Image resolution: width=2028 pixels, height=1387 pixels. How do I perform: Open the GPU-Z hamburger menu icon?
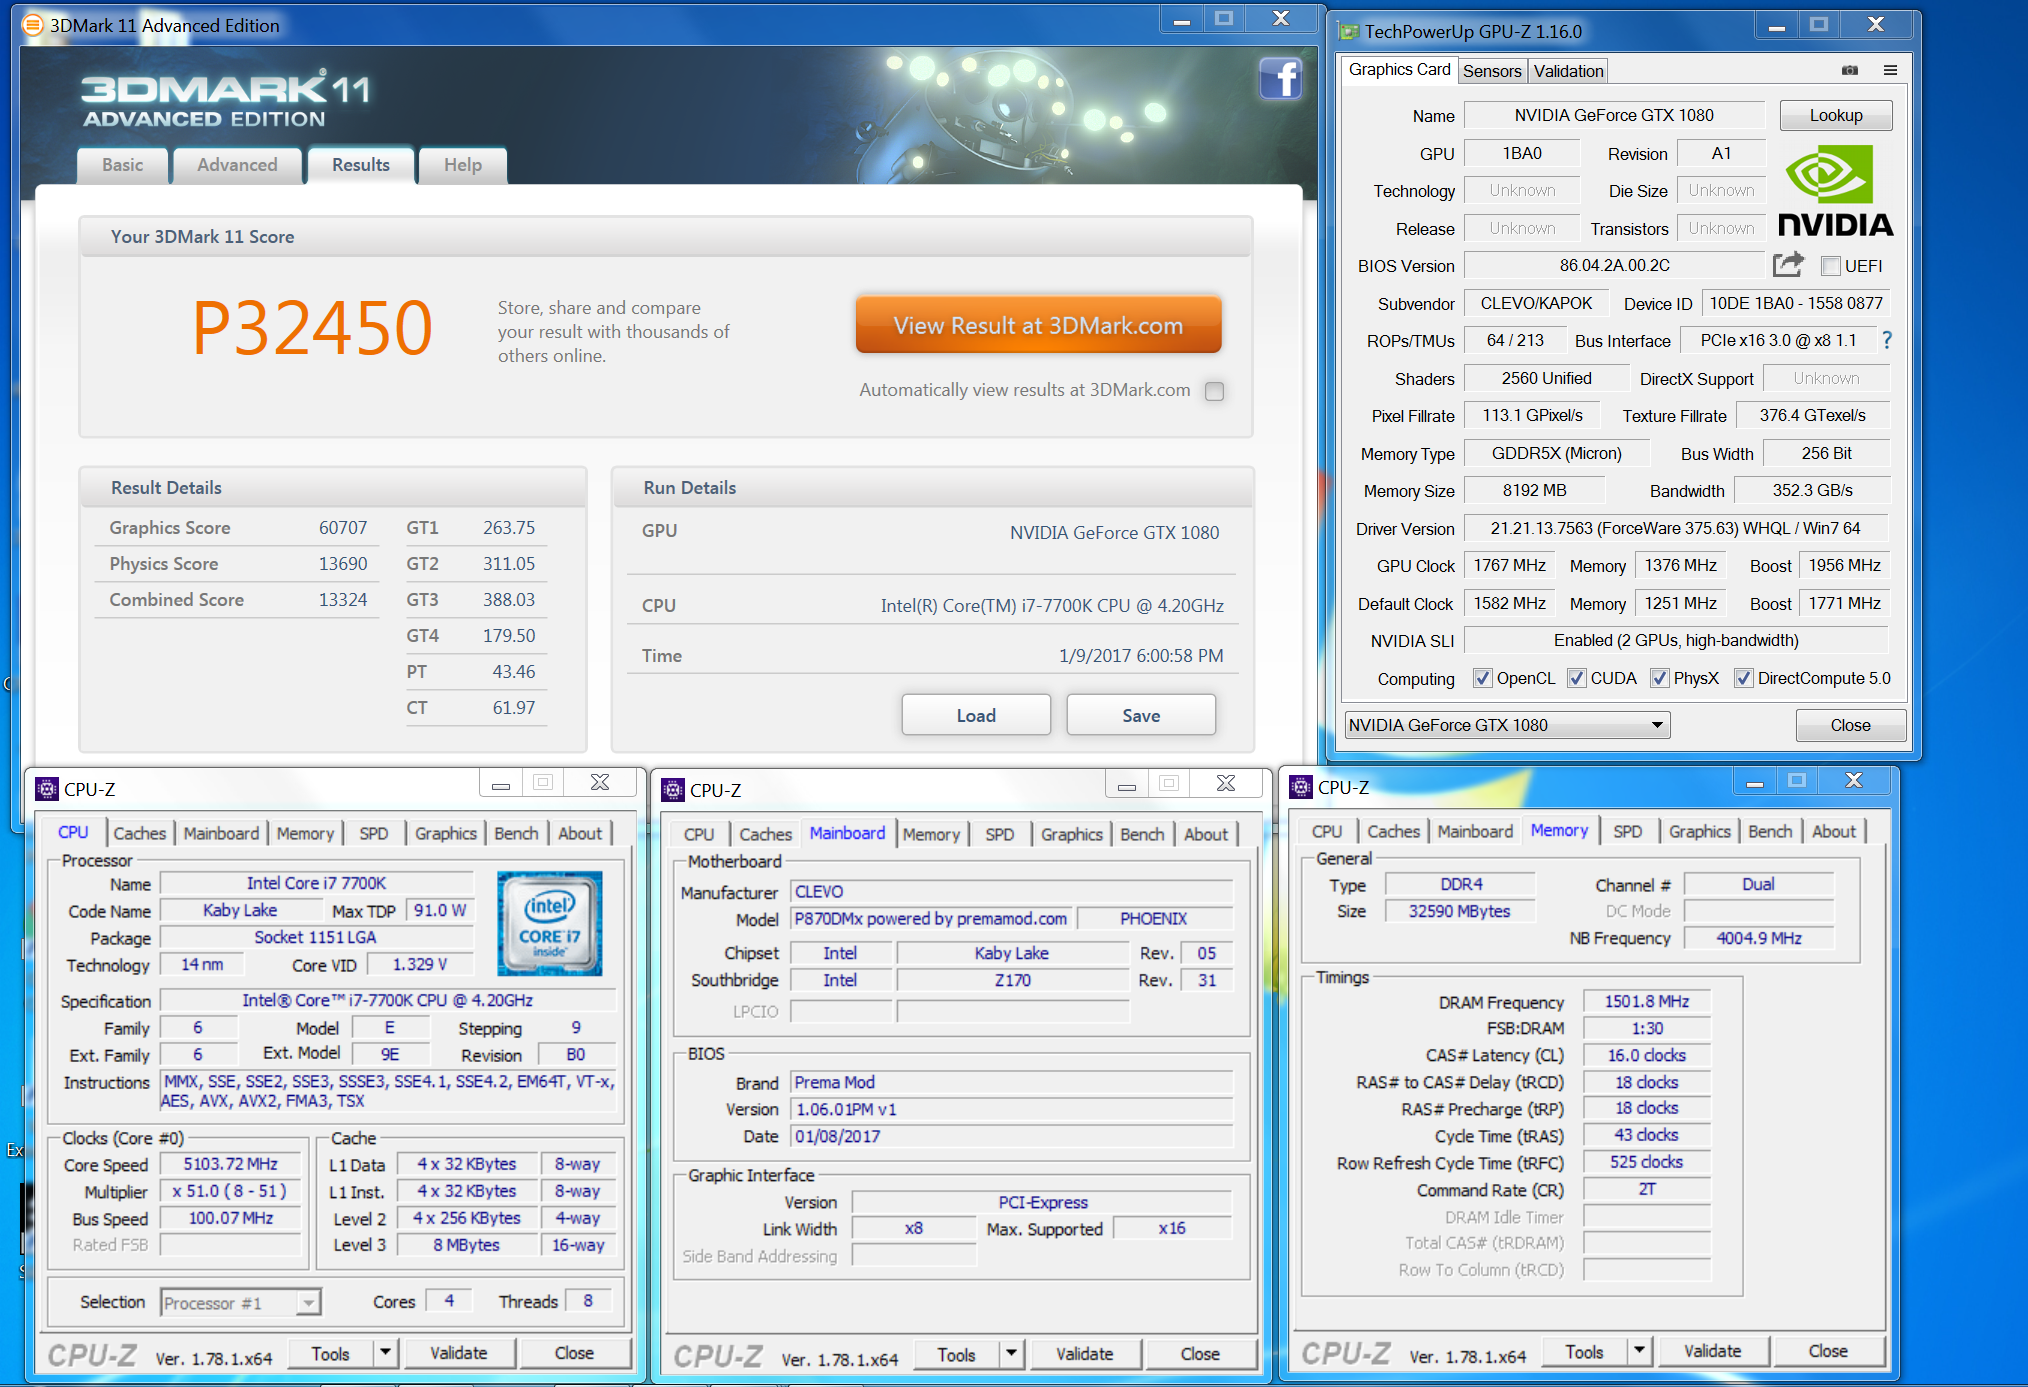click(1890, 70)
